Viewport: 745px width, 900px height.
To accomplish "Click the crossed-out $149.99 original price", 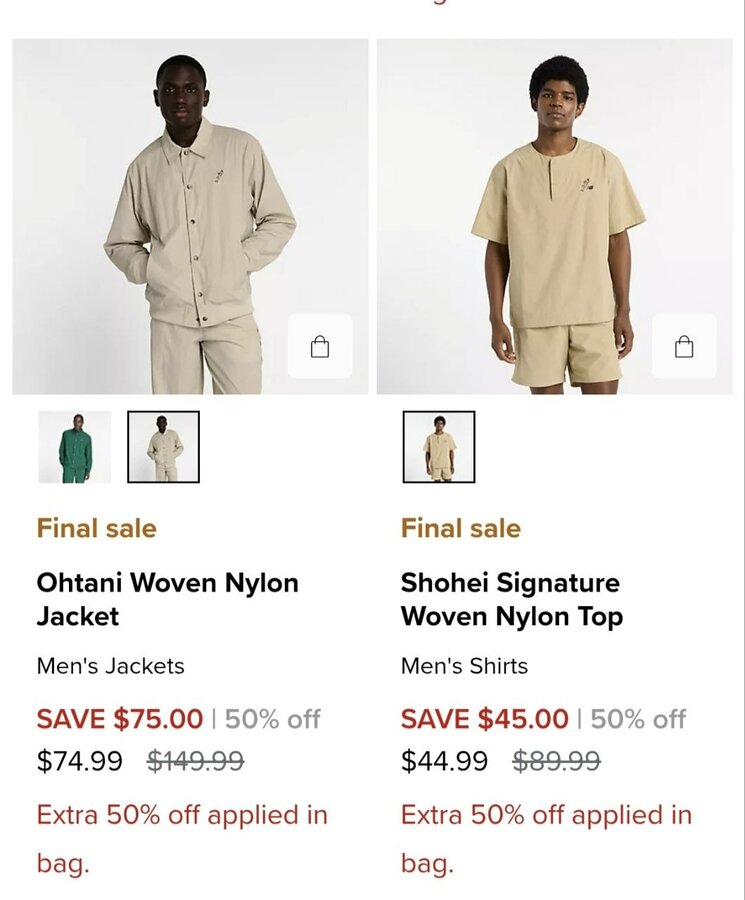I will 196,761.
